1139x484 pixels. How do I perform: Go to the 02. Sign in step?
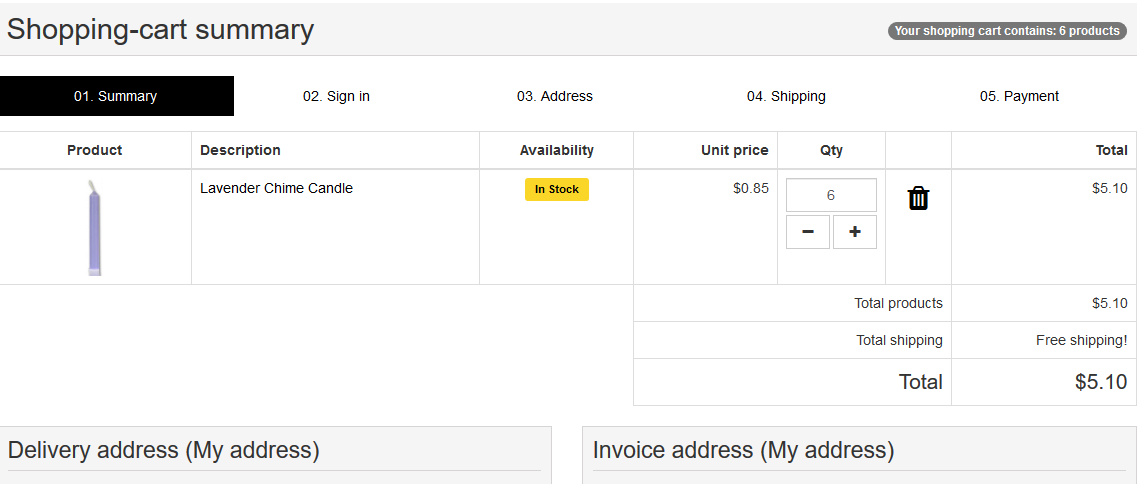click(x=336, y=96)
